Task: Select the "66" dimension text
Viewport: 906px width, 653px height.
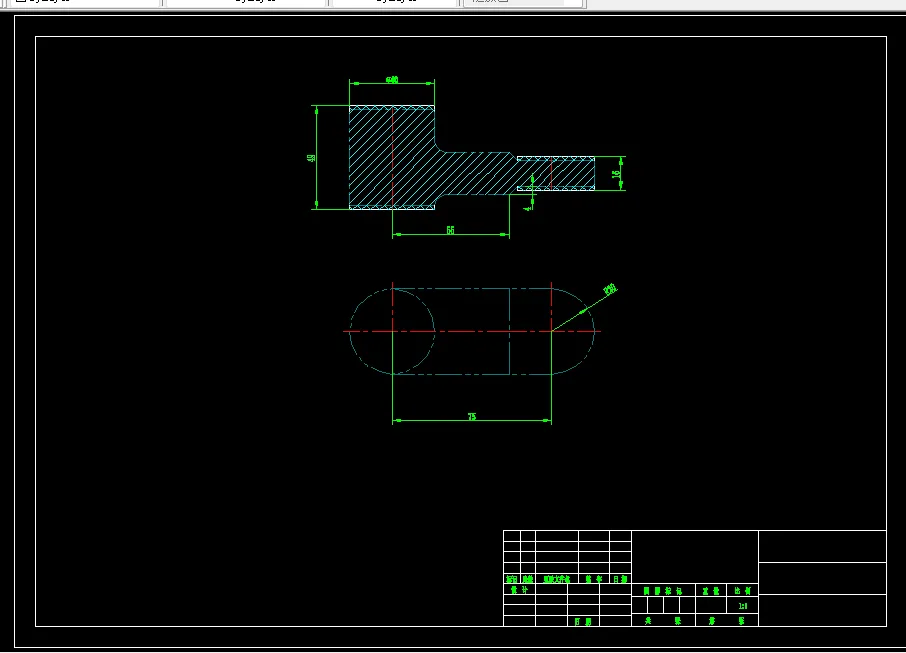Action: point(450,230)
